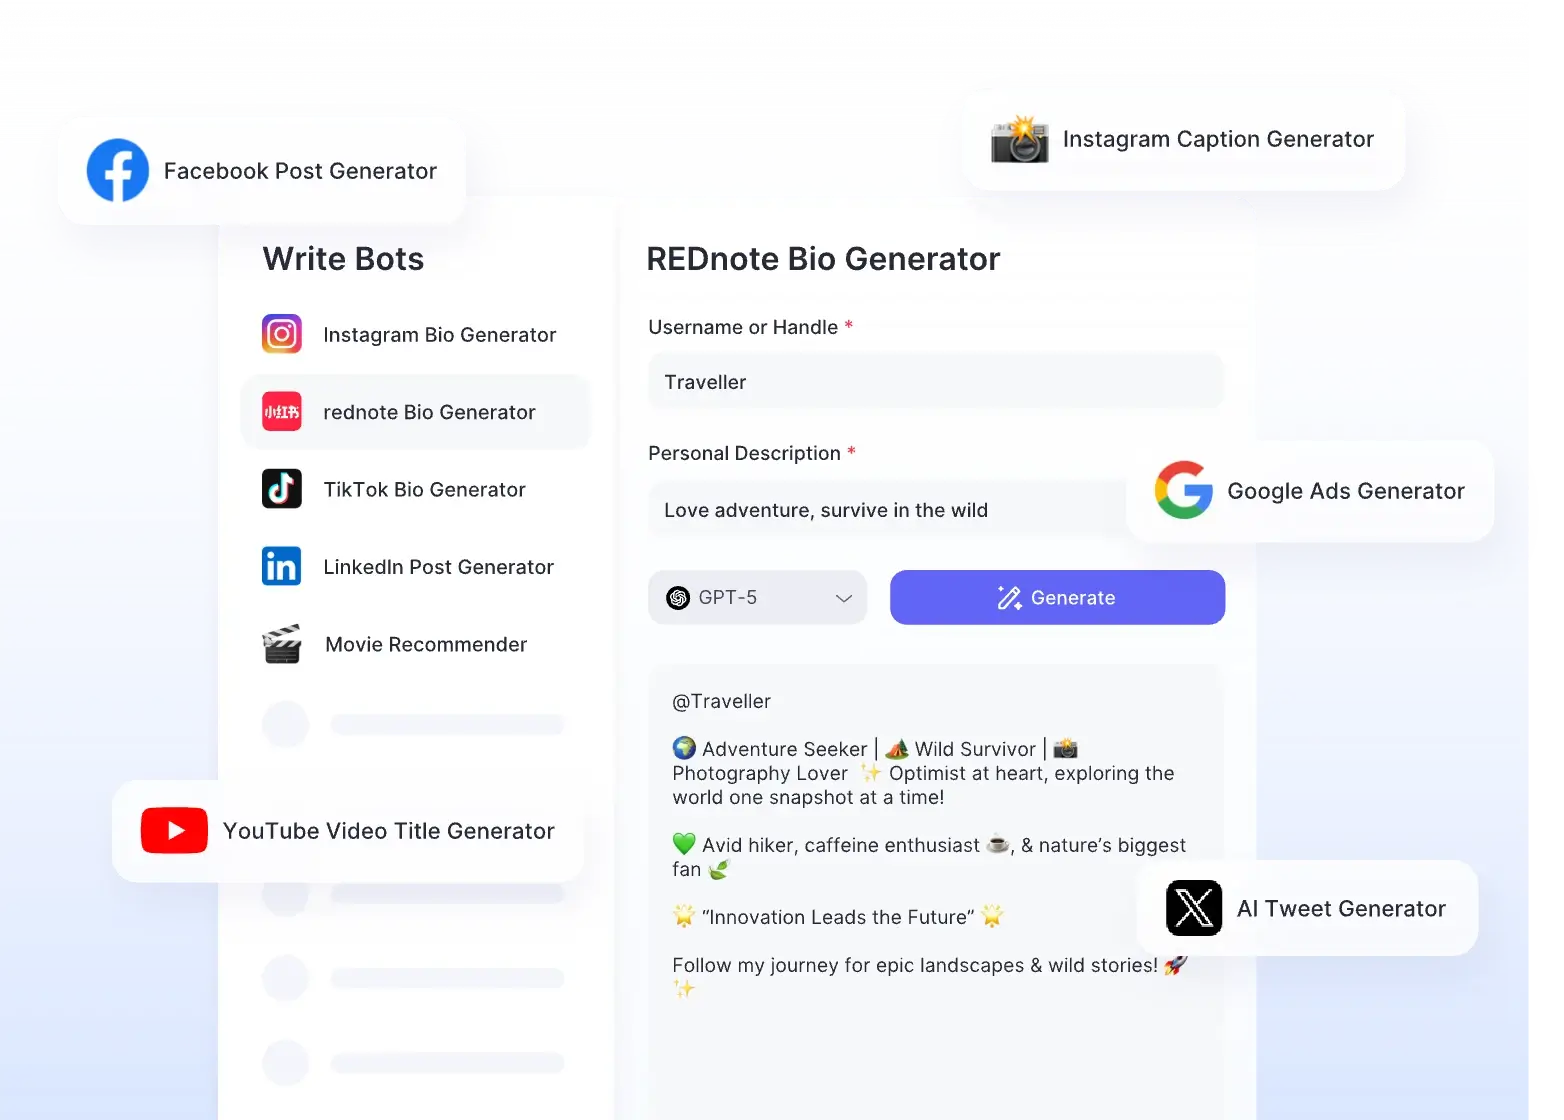Click the OpenAI logo in model selector

coord(678,597)
